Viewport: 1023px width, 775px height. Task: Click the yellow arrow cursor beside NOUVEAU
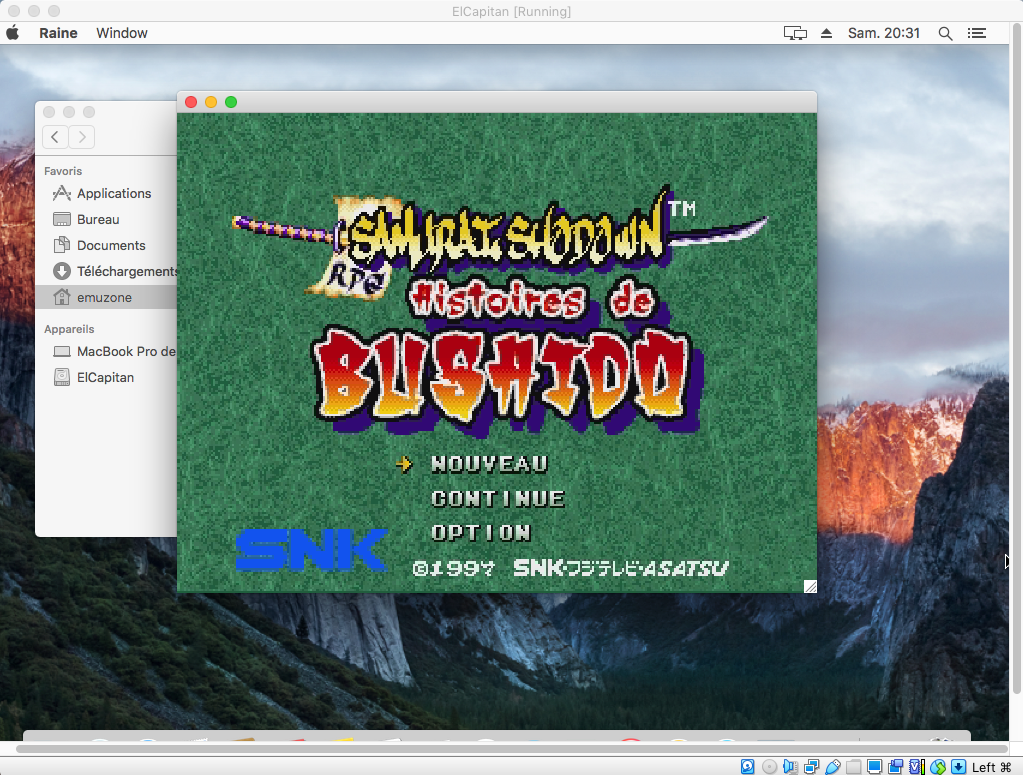[x=404, y=464]
